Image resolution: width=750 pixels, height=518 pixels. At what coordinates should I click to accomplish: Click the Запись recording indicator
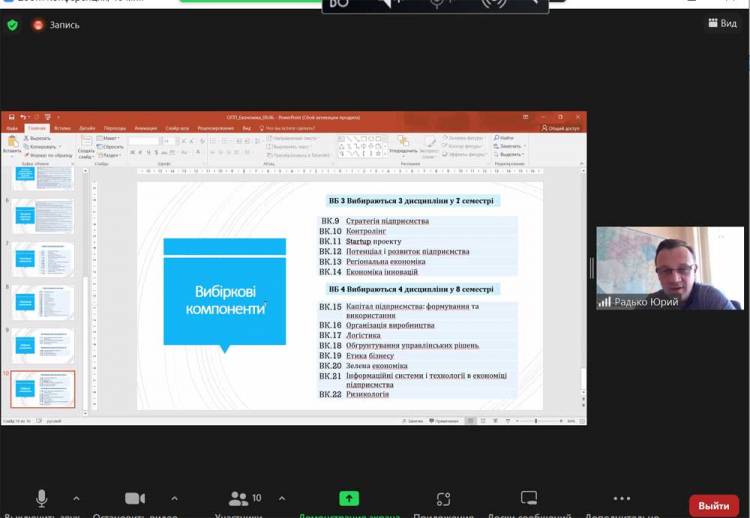pyautogui.click(x=56, y=24)
